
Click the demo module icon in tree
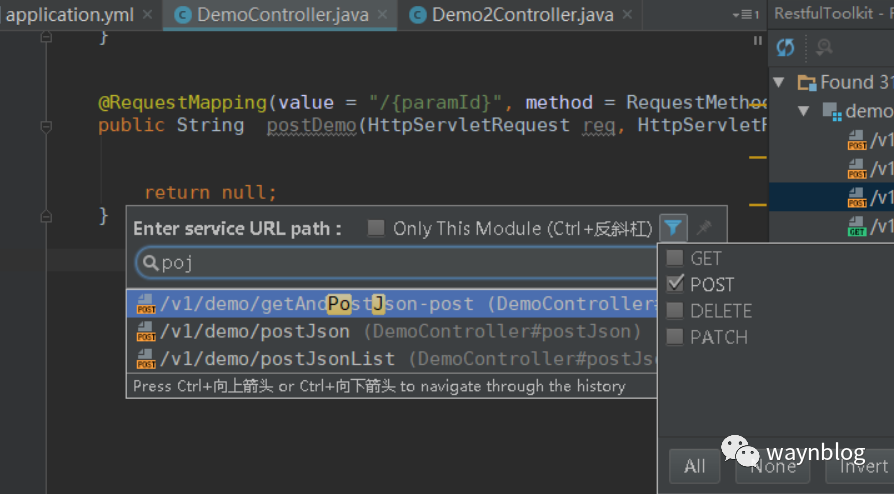click(x=831, y=112)
